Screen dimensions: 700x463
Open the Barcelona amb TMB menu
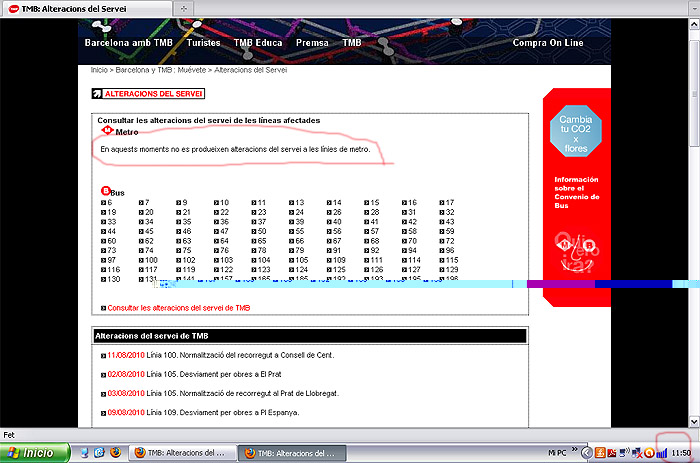(129, 43)
